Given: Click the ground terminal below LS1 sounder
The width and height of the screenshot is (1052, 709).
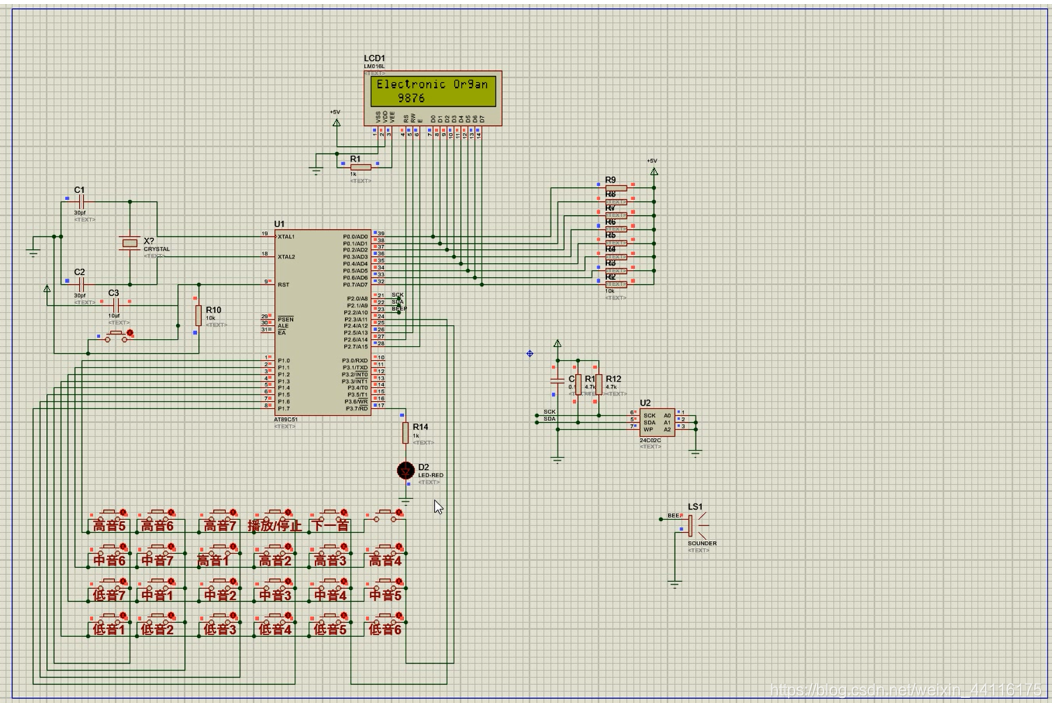Looking at the screenshot, I should [675, 584].
